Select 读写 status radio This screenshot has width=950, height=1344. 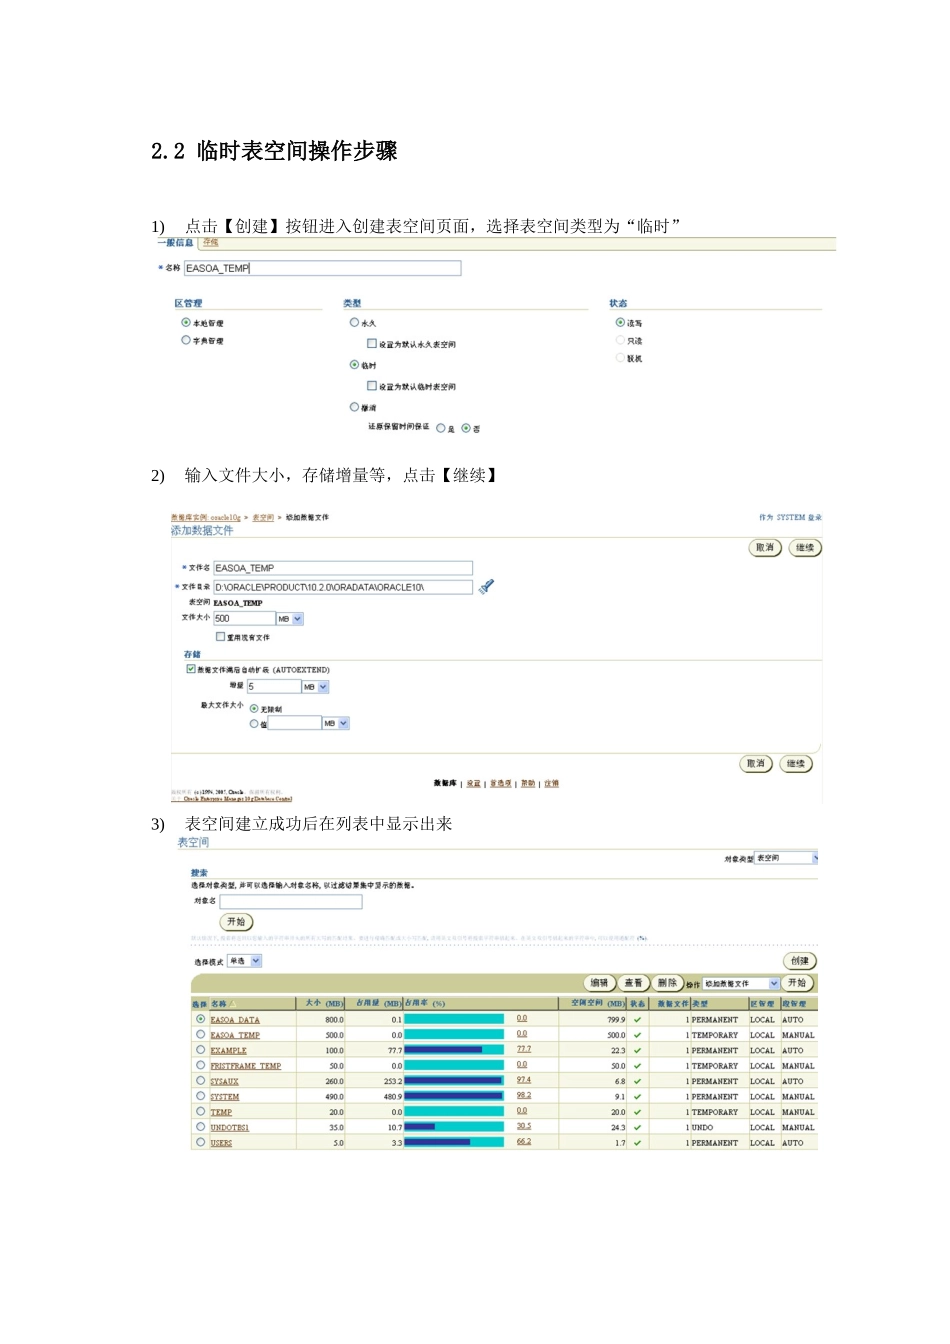[620, 323]
